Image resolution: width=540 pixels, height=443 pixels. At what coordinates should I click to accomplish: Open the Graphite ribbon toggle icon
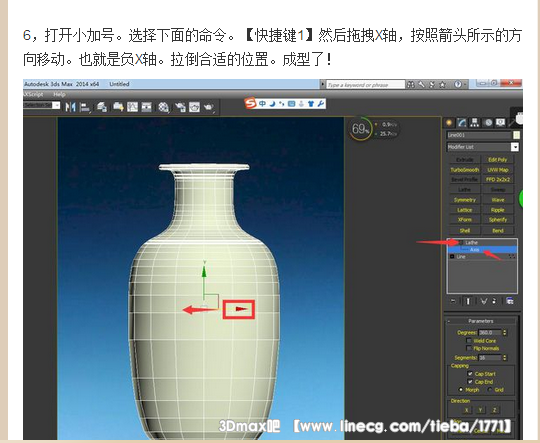pos(118,107)
